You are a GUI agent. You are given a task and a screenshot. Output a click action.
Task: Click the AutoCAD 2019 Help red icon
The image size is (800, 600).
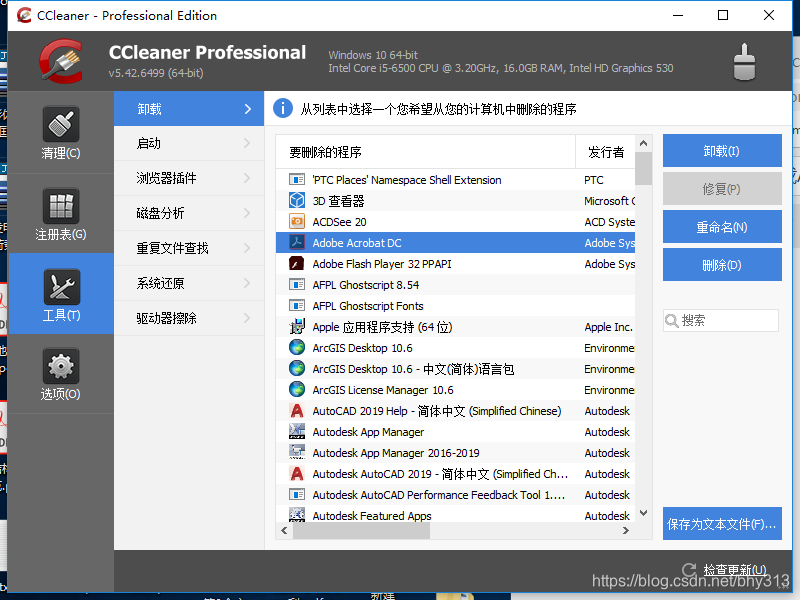(x=297, y=410)
